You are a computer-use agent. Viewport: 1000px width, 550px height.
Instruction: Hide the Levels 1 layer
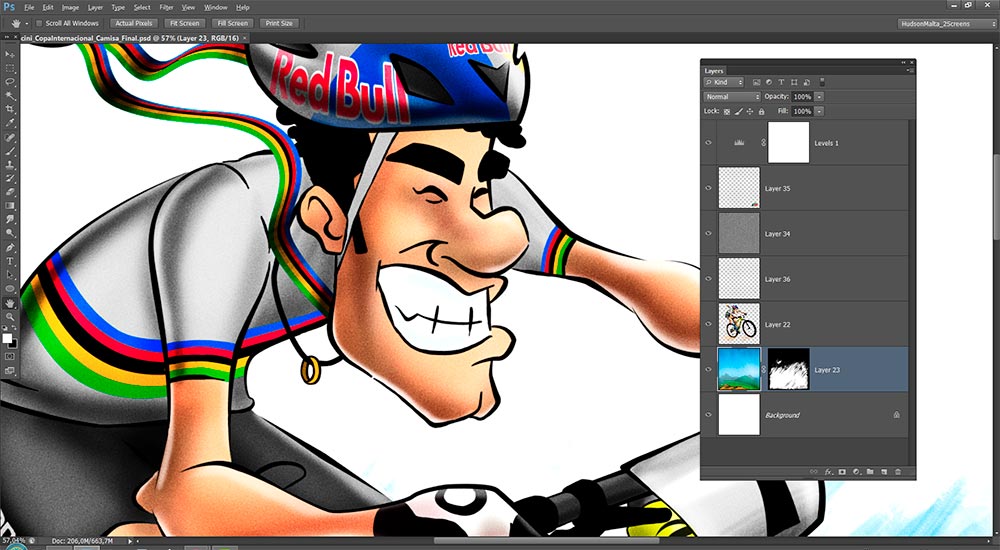pos(708,143)
